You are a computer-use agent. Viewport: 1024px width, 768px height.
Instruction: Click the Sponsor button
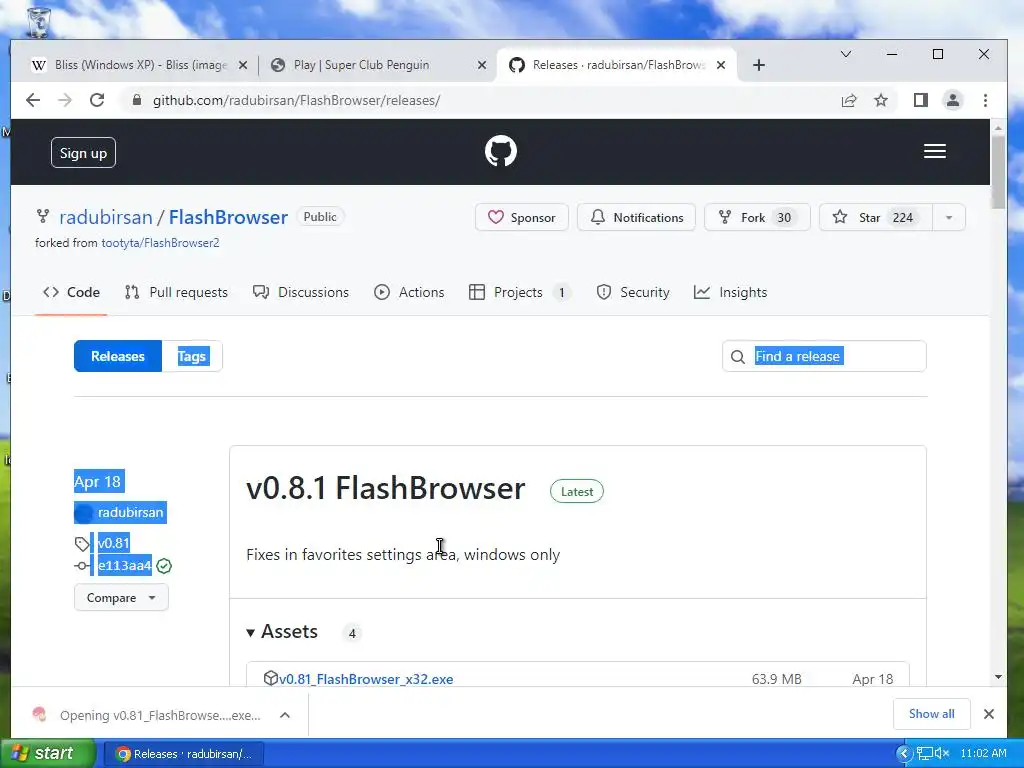tap(522, 217)
